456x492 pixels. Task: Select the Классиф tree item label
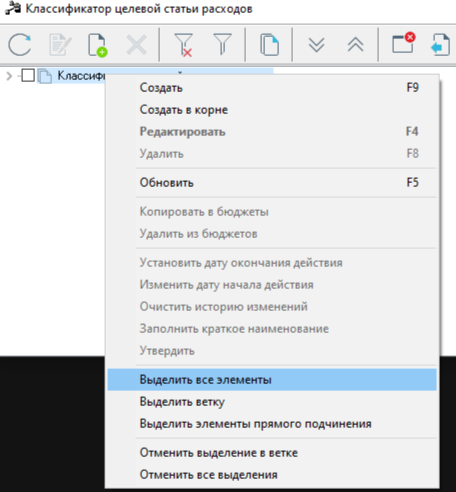coord(81,76)
